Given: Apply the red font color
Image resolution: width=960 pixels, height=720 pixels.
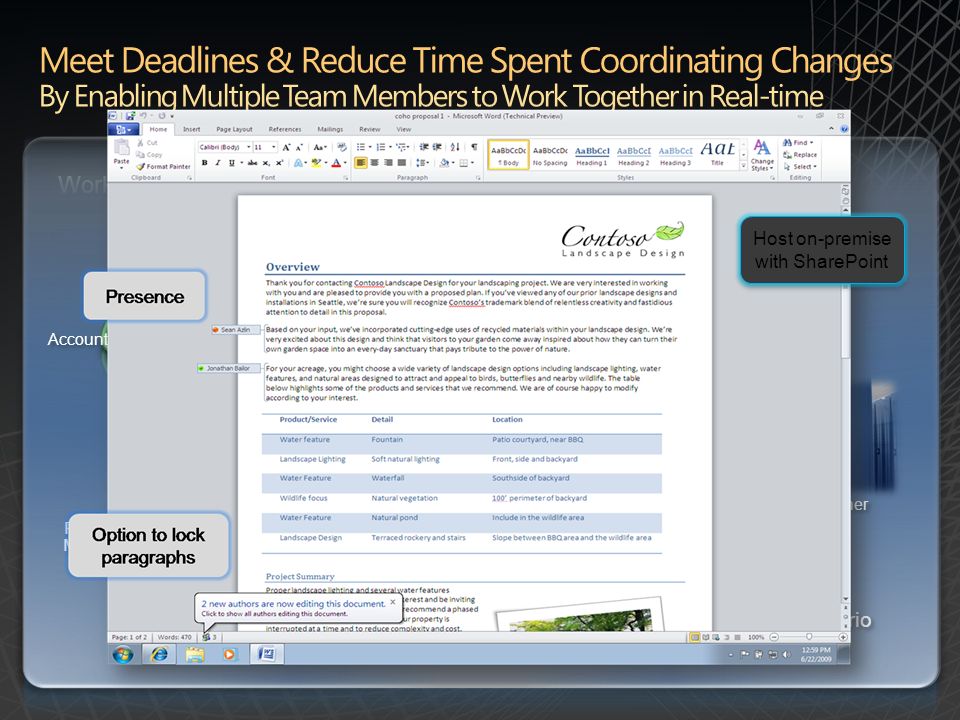Looking at the screenshot, I should click(x=336, y=163).
